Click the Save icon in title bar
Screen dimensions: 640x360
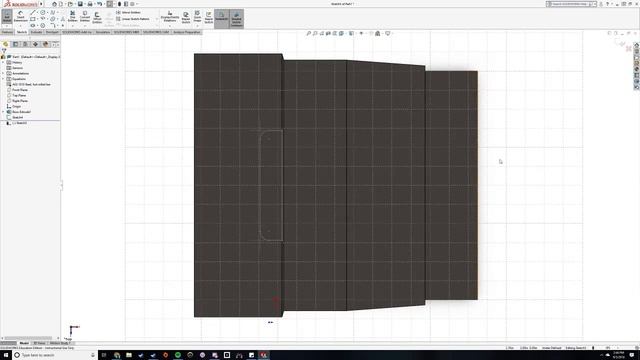click(80, 4)
